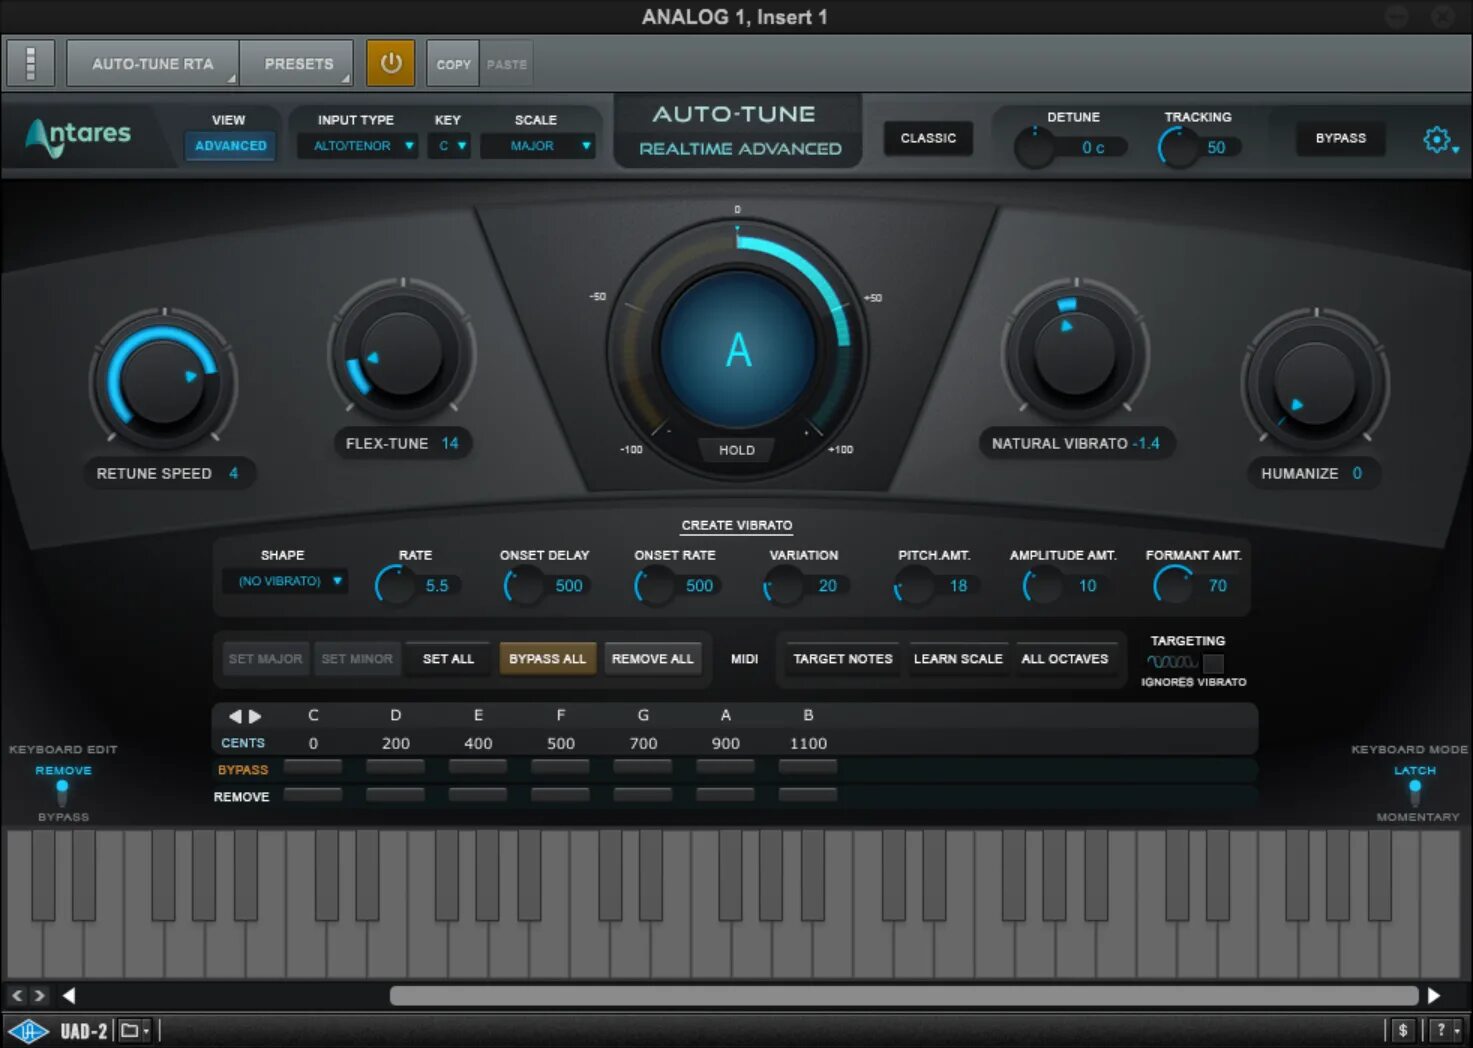The height and width of the screenshot is (1048, 1473).
Task: Toggle the Targeting Ignores Vibrato button
Action: [x=1213, y=663]
